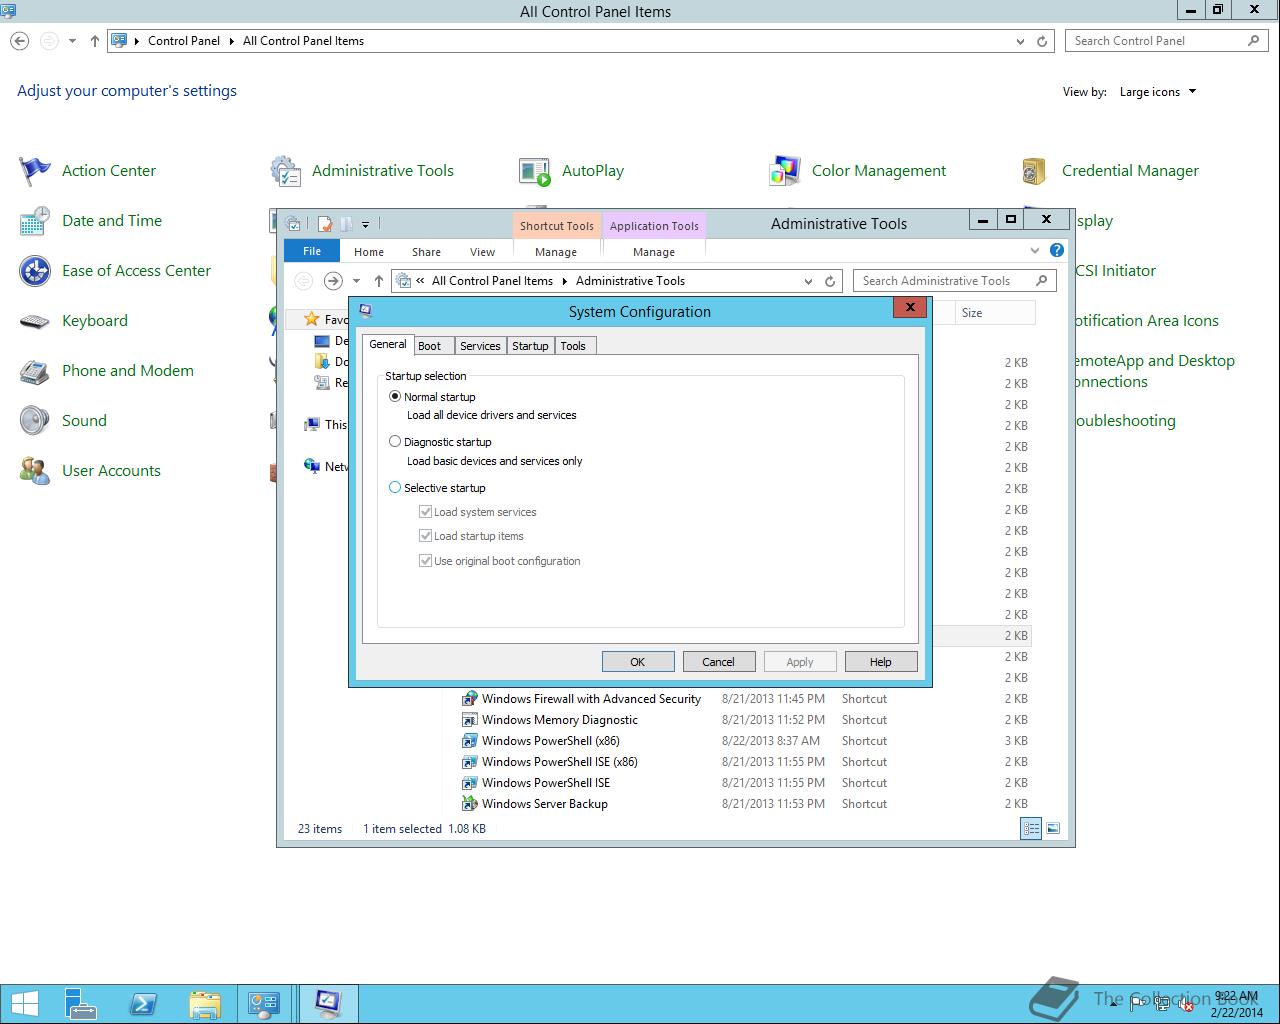Click the Size column header
The image size is (1280, 1024).
tap(995, 313)
